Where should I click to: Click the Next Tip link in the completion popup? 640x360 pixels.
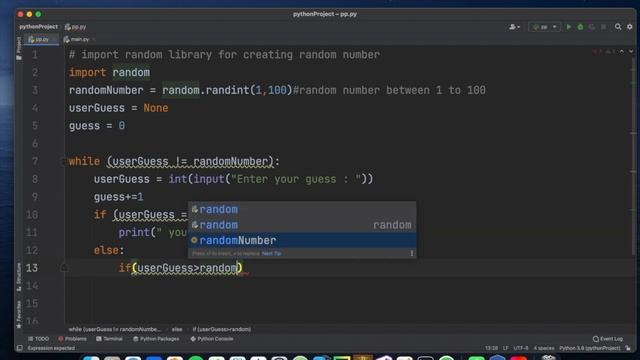(x=271, y=253)
